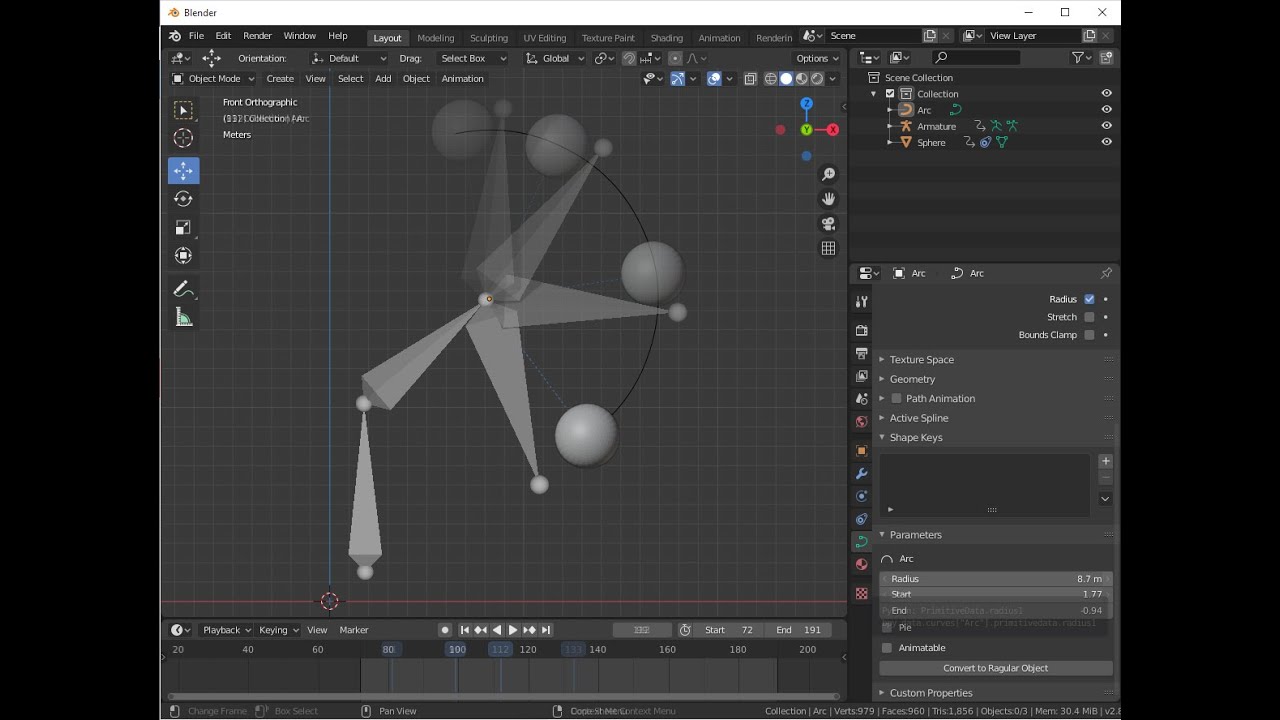Viewport: 1280px width, 720px height.
Task: Activate the Transform tool
Action: [183, 255]
